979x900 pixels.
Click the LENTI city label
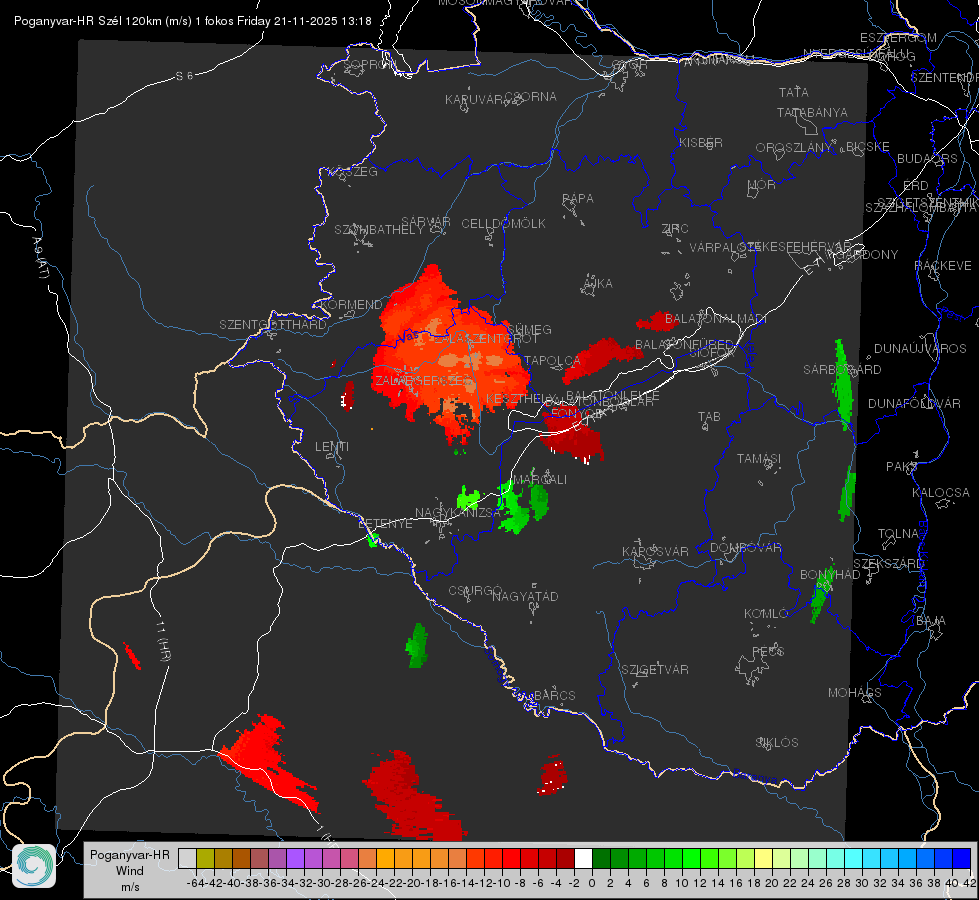[332, 447]
